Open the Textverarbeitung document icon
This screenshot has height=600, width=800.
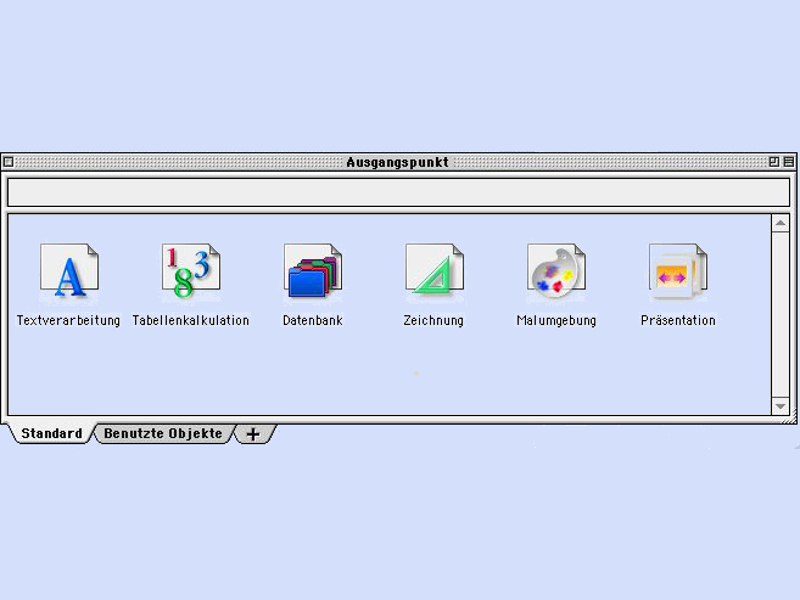pos(68,272)
